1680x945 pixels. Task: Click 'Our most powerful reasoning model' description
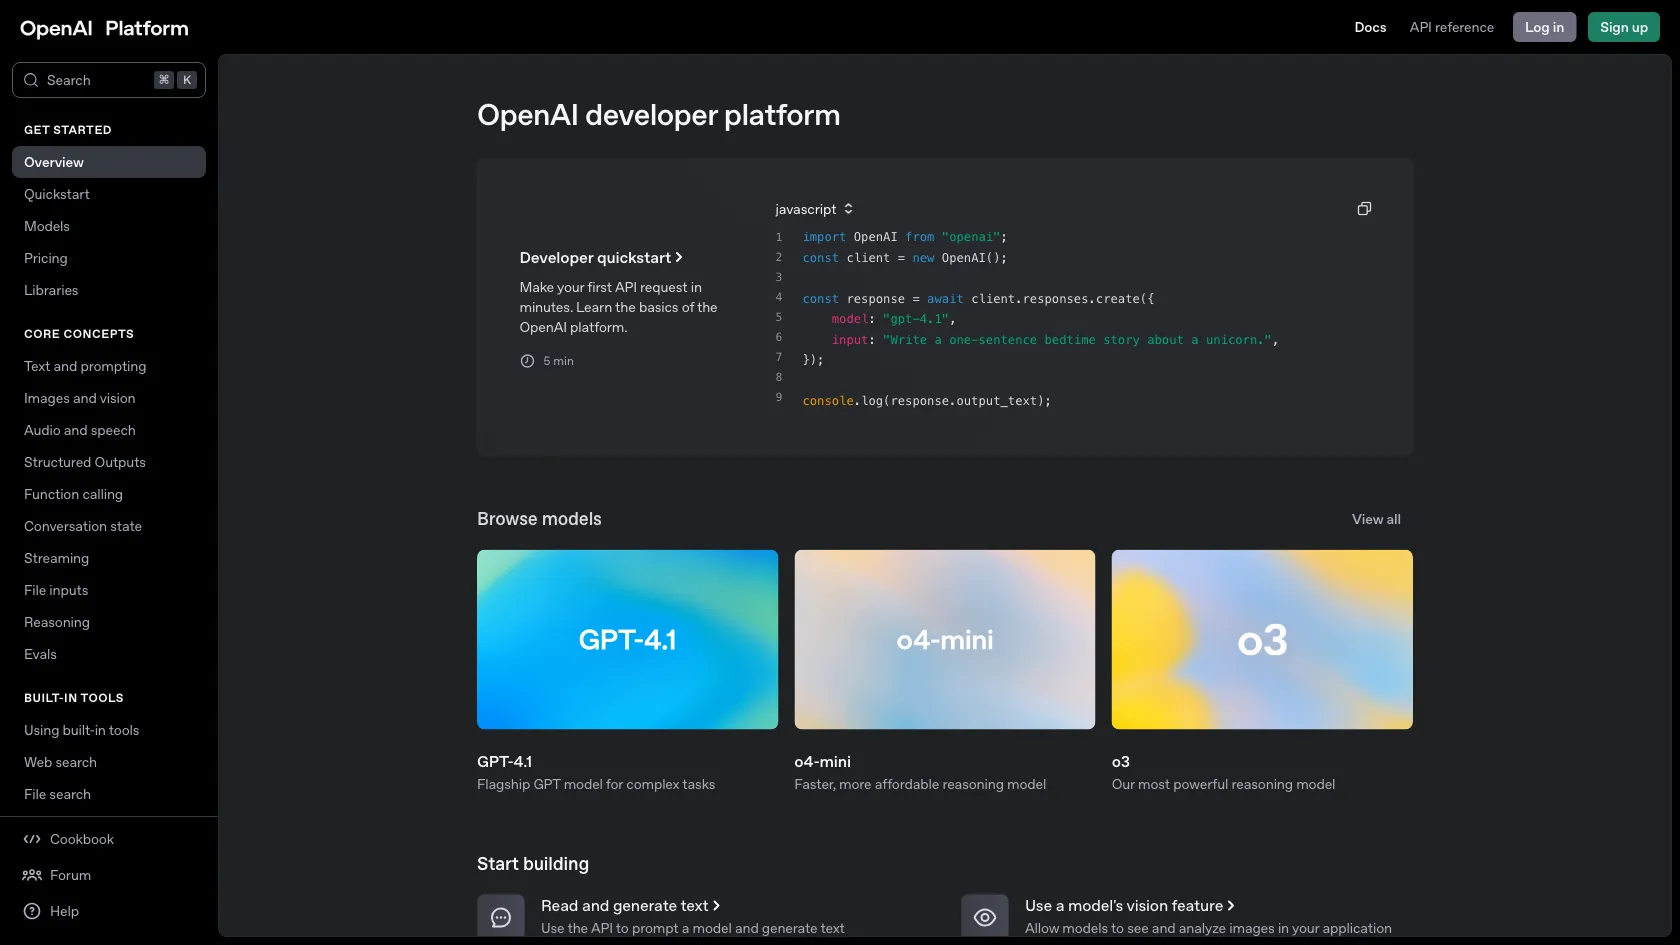pos(1223,785)
